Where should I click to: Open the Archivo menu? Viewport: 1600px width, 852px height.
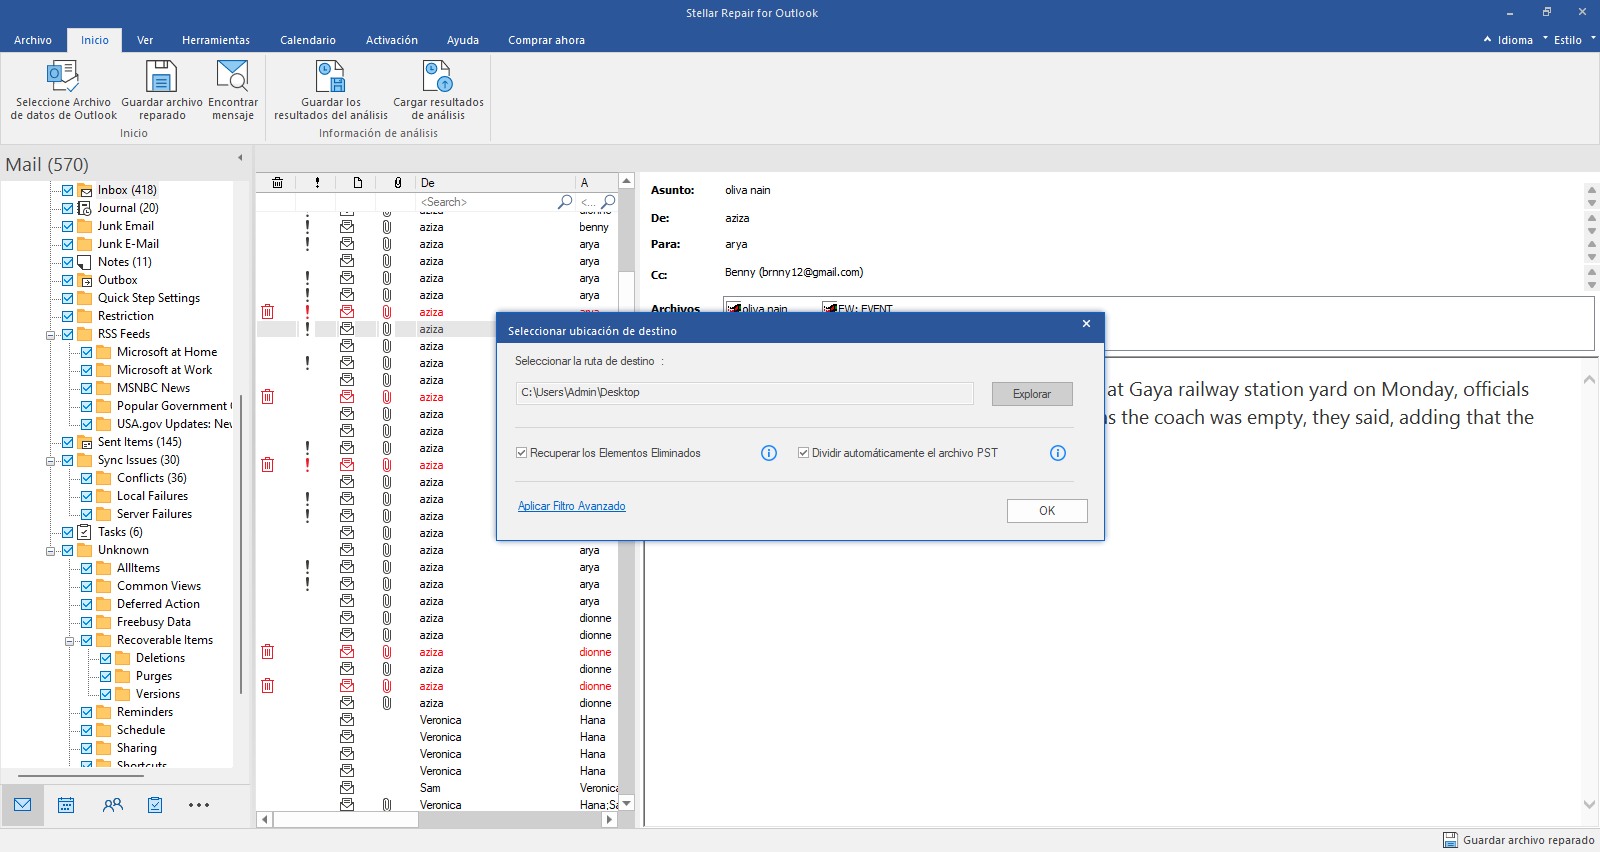[x=33, y=40]
